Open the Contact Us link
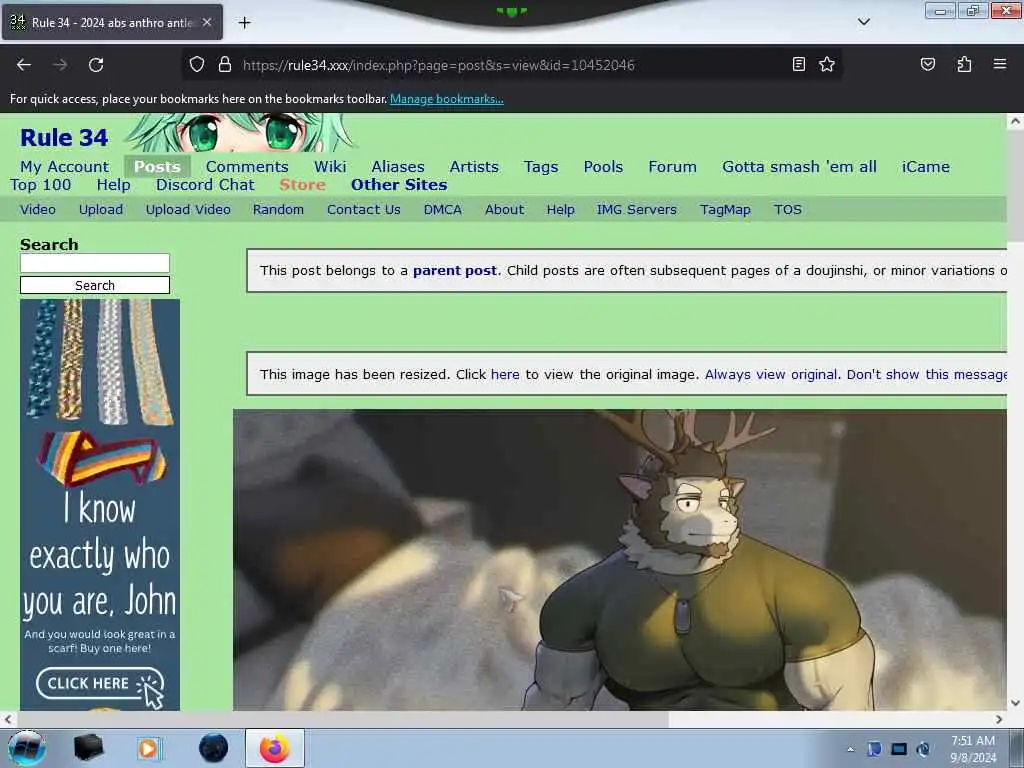Screen dimensions: 1024x768 pos(364,210)
